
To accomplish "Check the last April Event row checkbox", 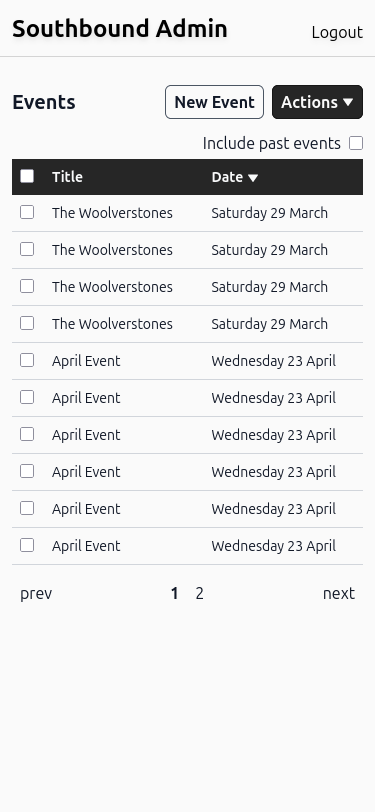I will click(27, 545).
